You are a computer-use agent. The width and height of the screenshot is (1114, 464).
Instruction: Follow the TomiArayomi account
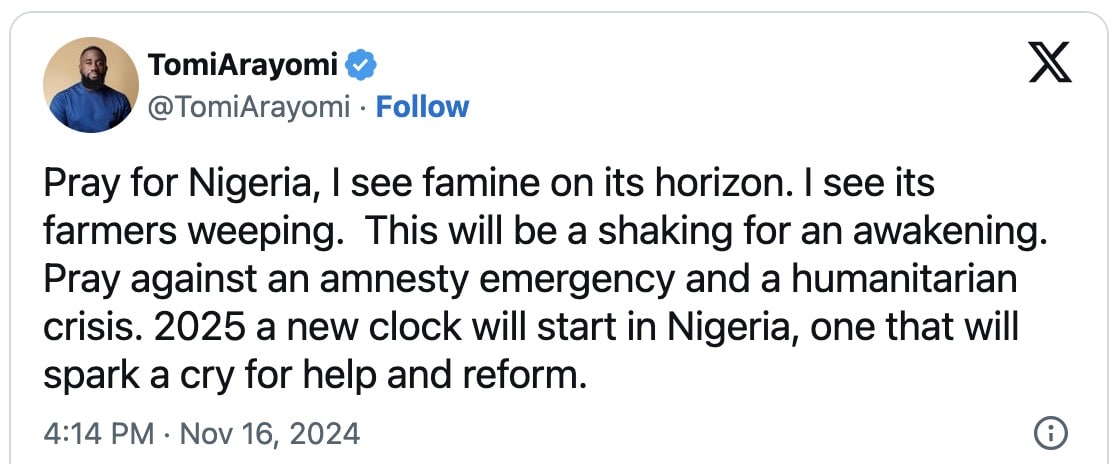point(422,107)
